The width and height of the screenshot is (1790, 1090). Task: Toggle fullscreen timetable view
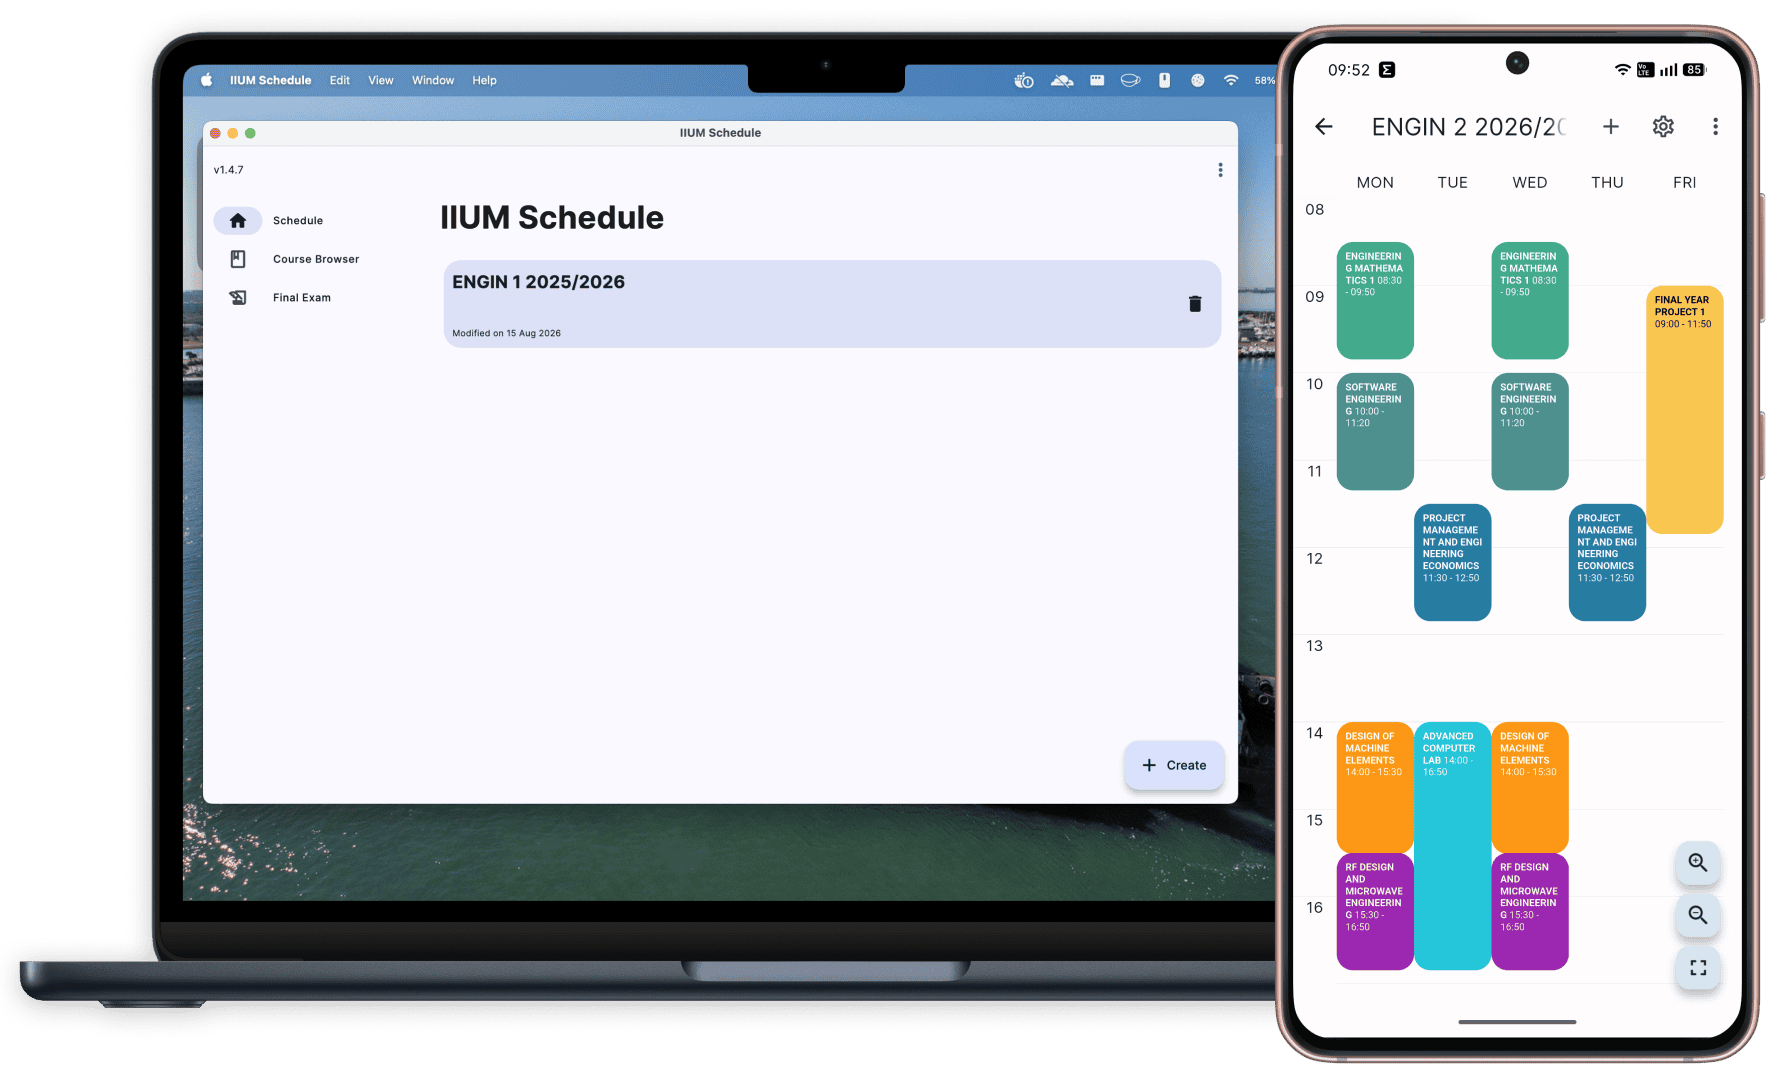coord(1698,968)
